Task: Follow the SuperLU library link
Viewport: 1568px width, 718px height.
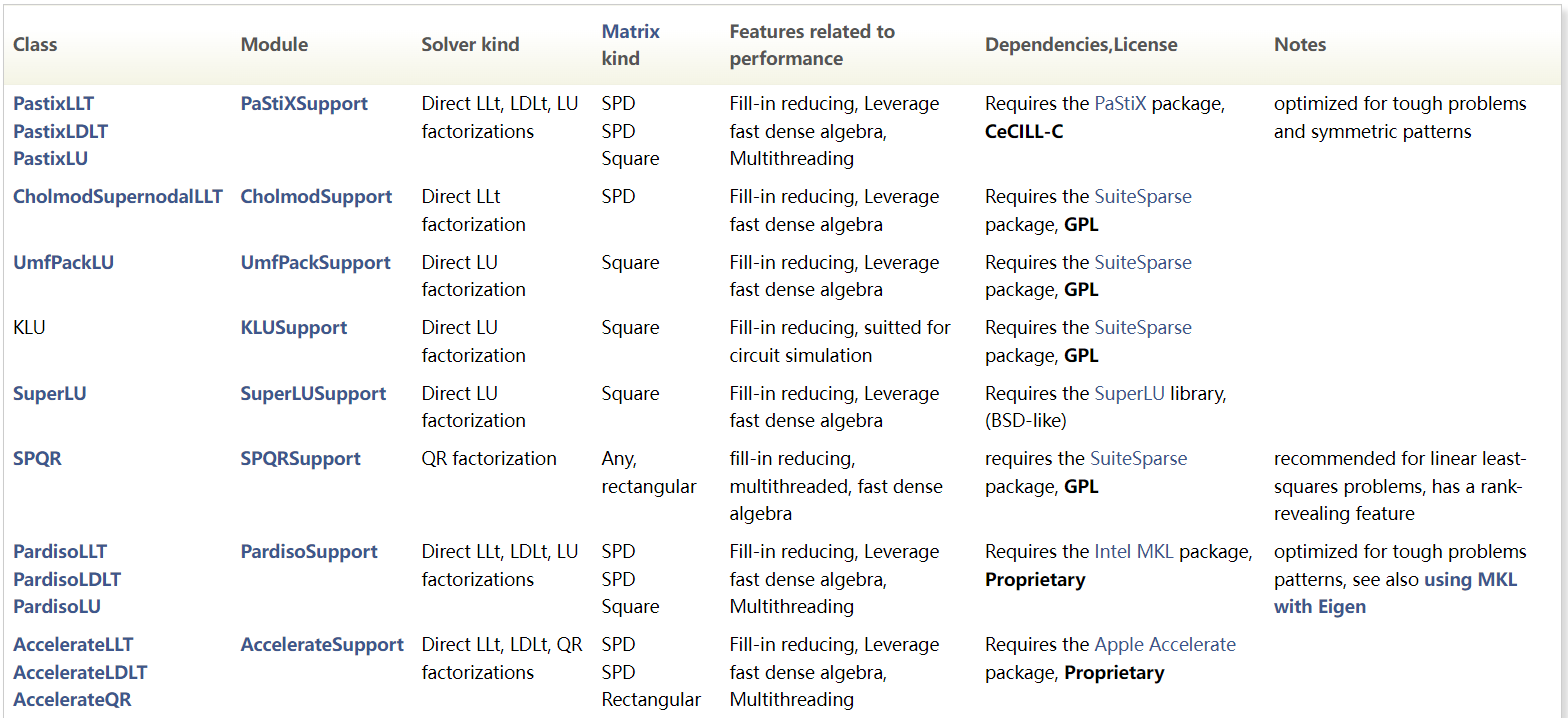Action: 1129,393
